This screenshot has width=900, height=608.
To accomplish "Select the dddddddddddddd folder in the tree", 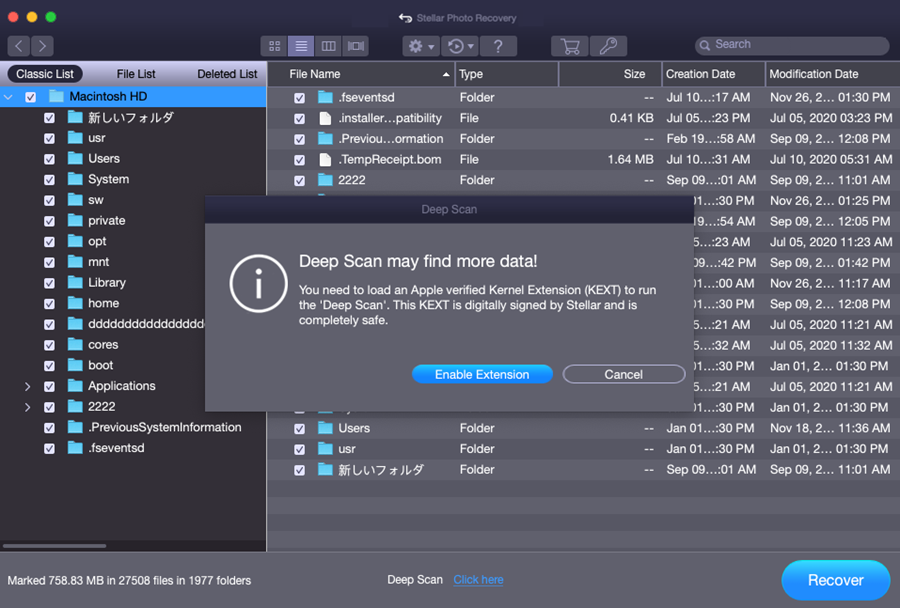I will pyautogui.click(x=146, y=324).
